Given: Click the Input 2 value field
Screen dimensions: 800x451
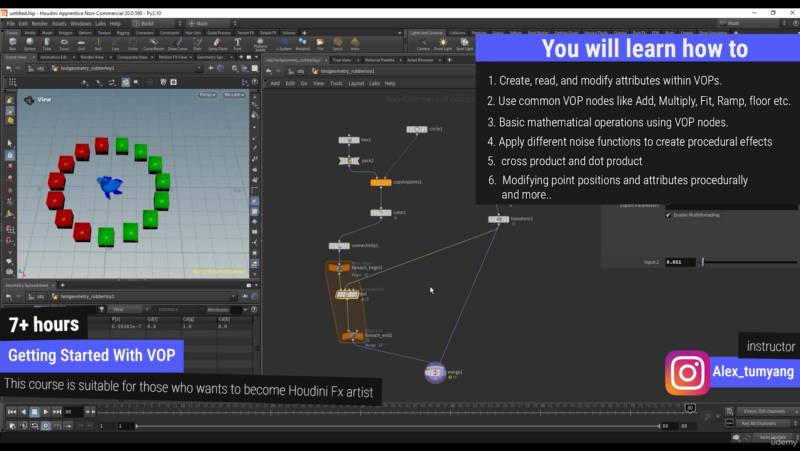Looking at the screenshot, I should 680,262.
